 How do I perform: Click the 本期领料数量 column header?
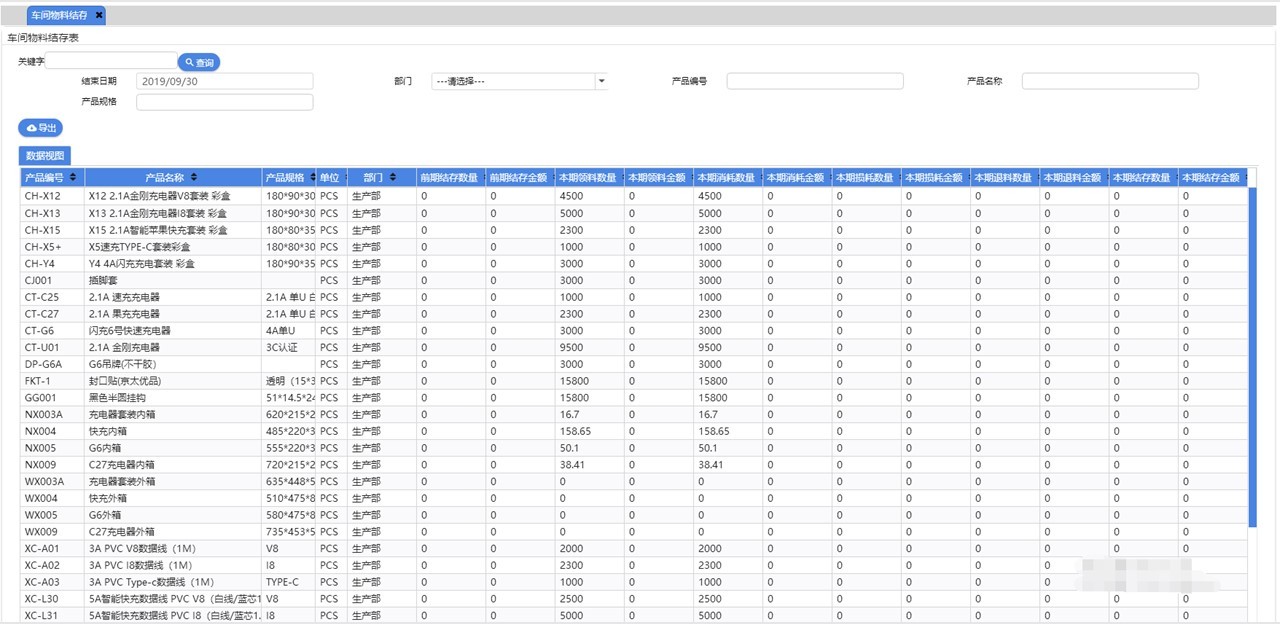(588, 178)
